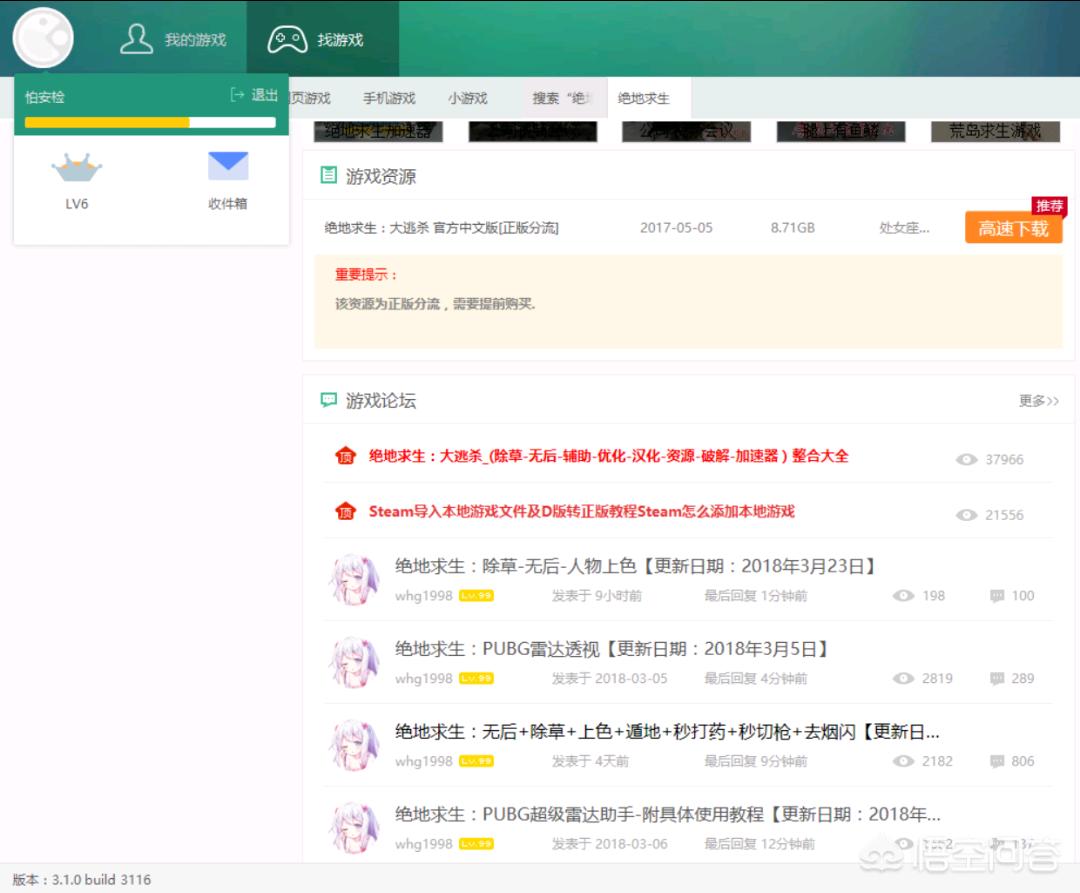Screen dimensions: 1080x893
Task: Click the eye icon beside 198
Action: coord(903,596)
